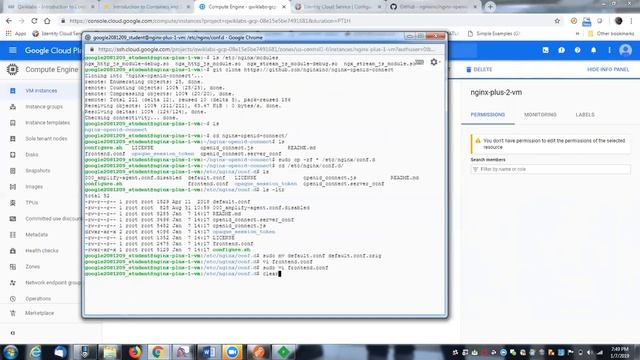Open Health checks in sidebar

pyautogui.click(x=42, y=251)
